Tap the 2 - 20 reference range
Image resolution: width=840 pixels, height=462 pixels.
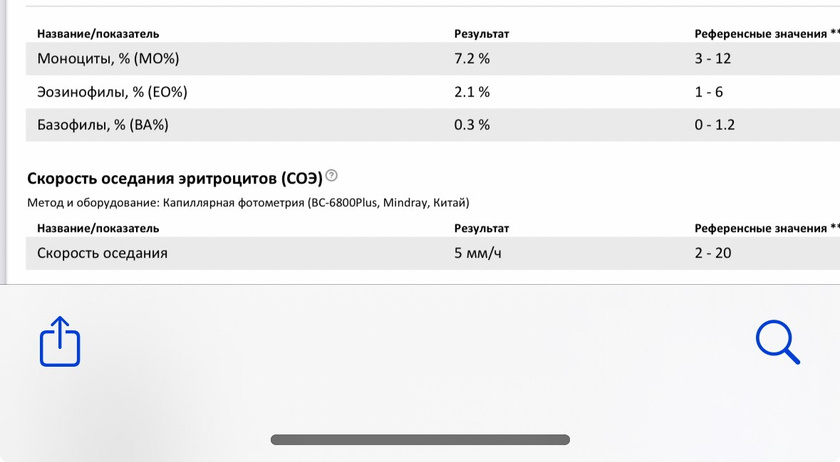pos(713,253)
